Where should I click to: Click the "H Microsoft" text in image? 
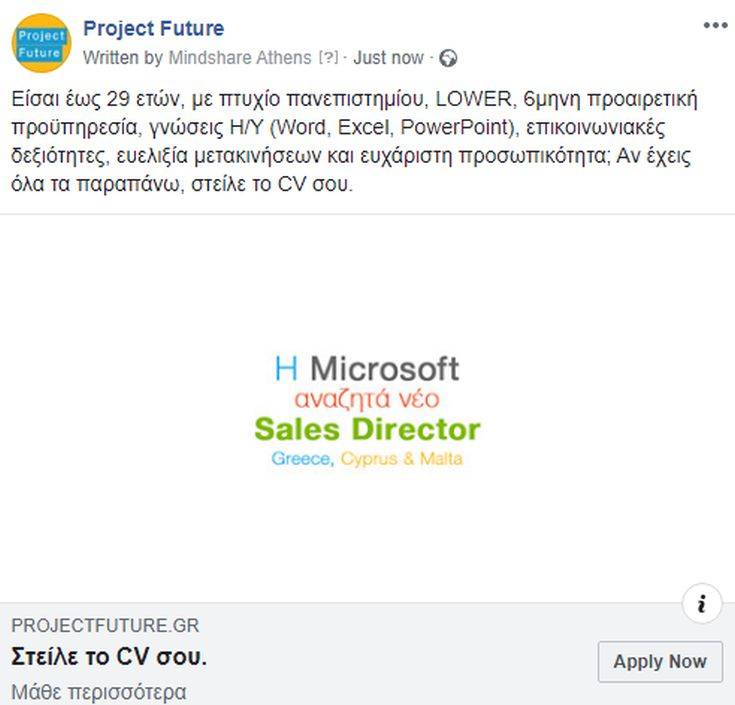point(367,368)
